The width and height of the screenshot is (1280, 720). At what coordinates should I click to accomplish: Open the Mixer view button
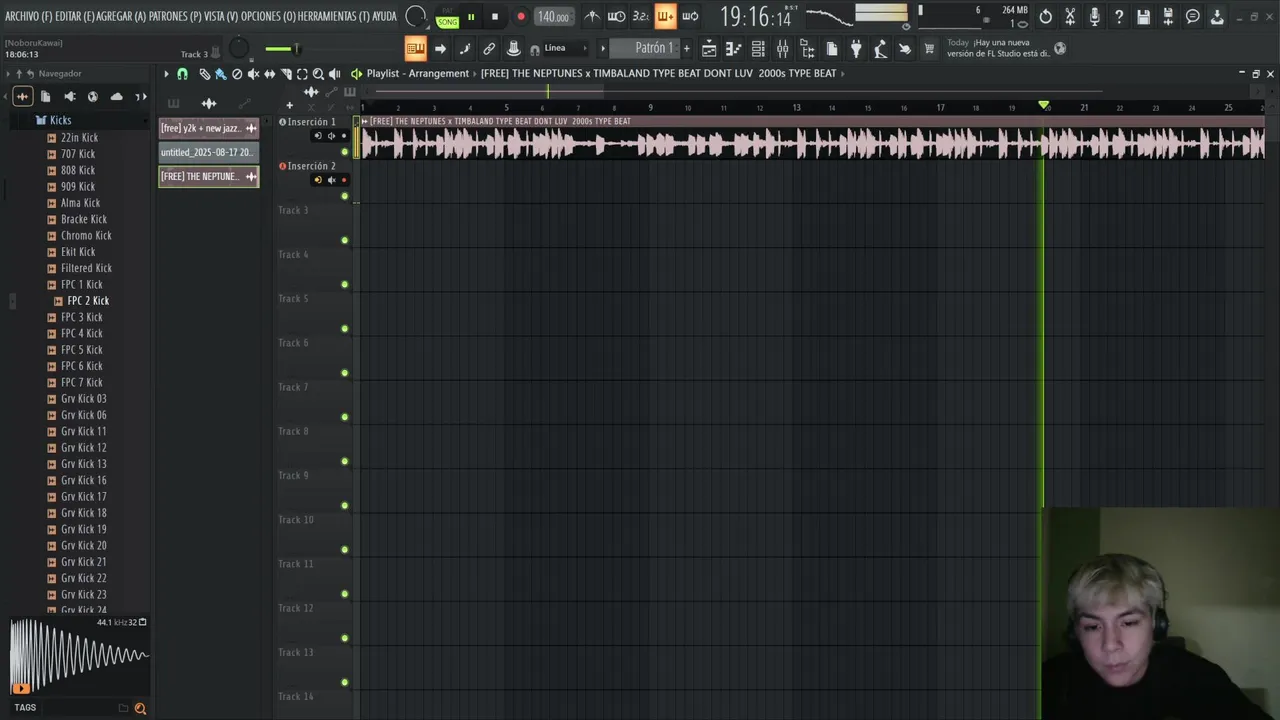782,48
